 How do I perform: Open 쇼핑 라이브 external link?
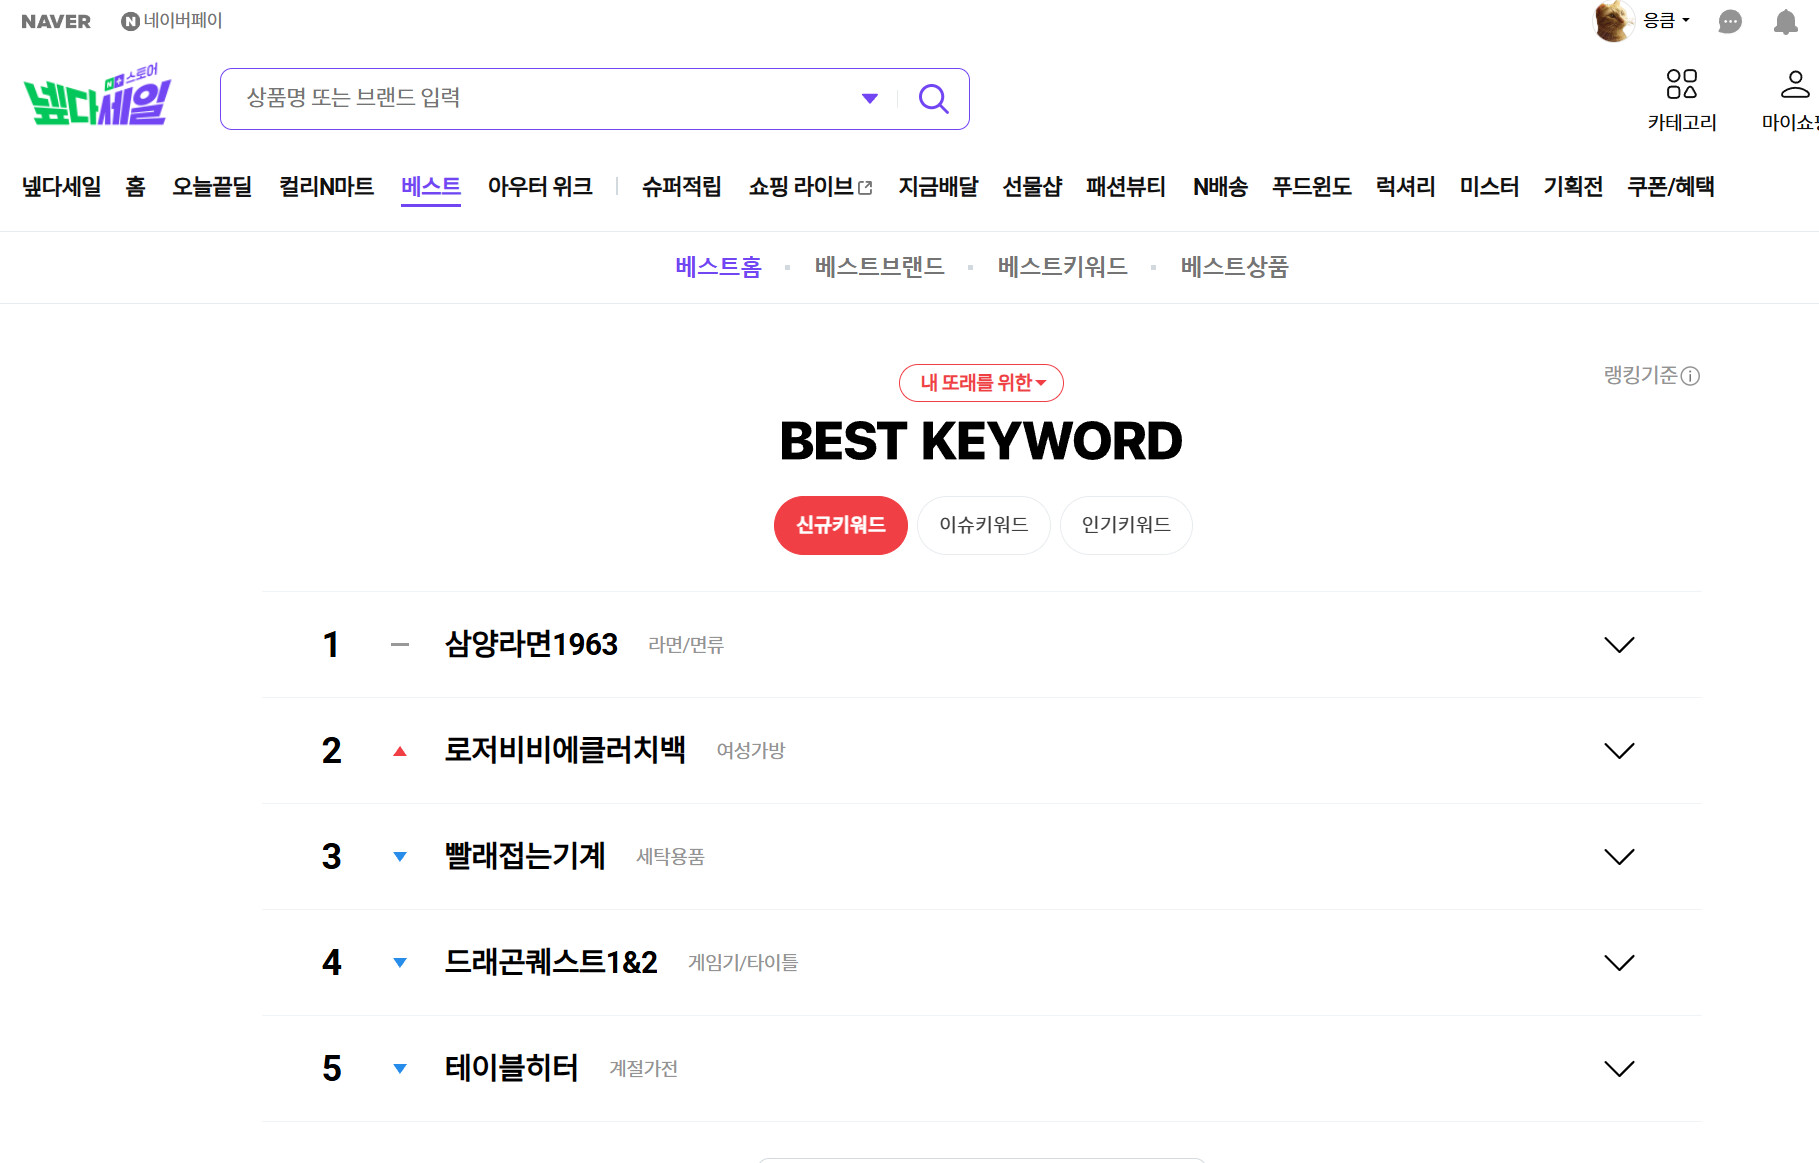(x=811, y=186)
